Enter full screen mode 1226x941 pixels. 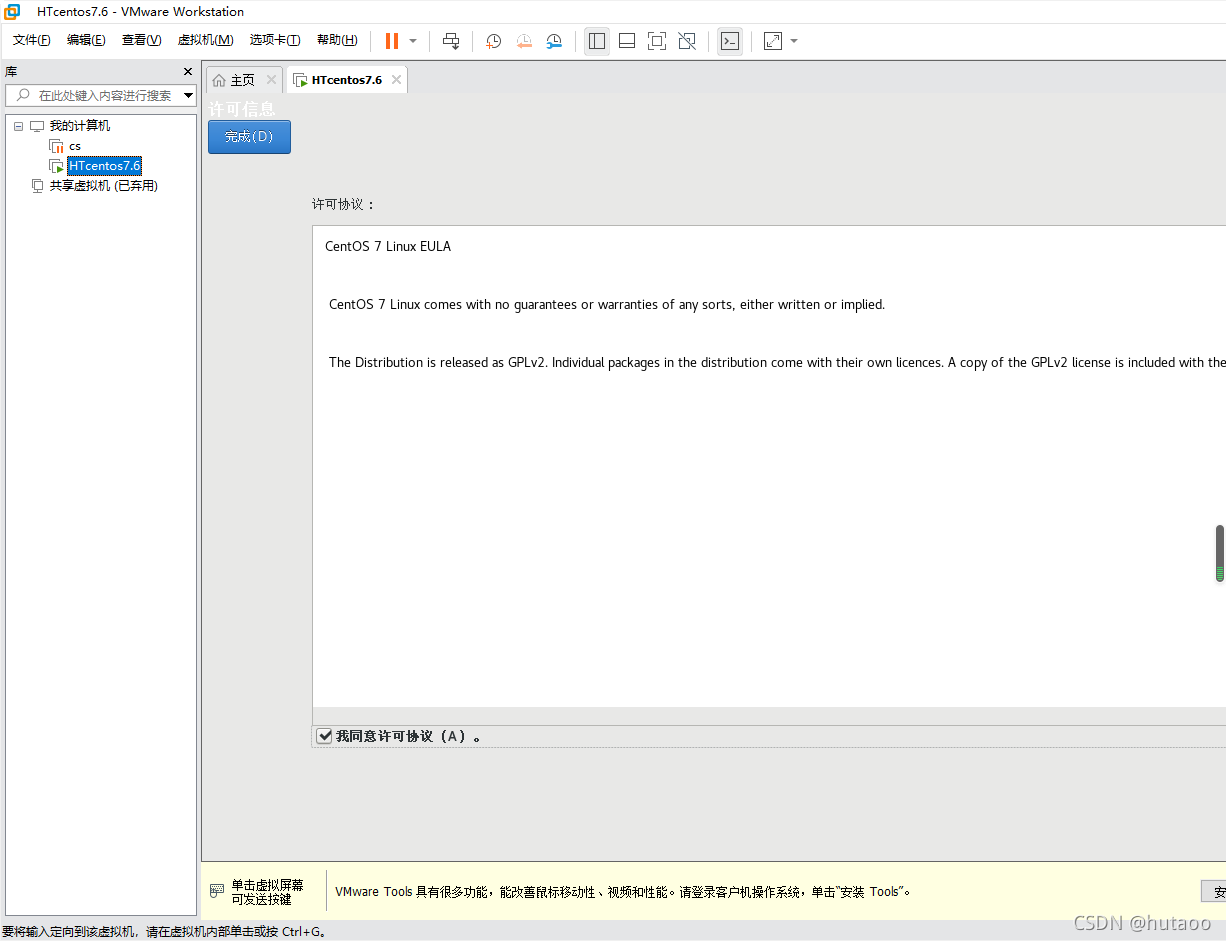657,41
